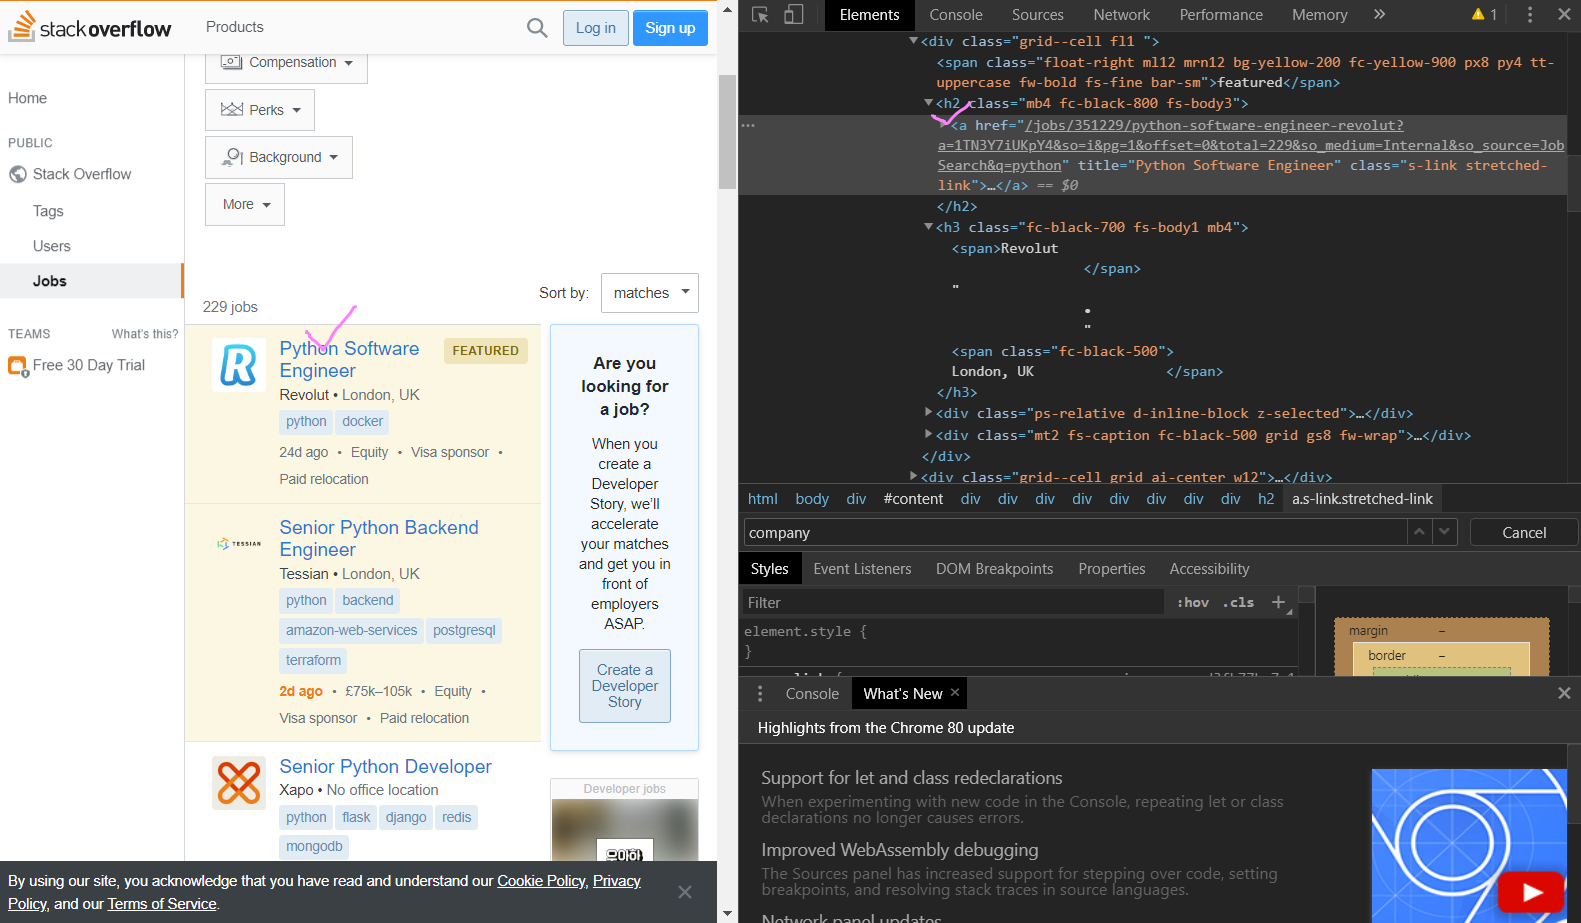Open the Cookie Policy link
This screenshot has width=1581, height=923.
[542, 881]
